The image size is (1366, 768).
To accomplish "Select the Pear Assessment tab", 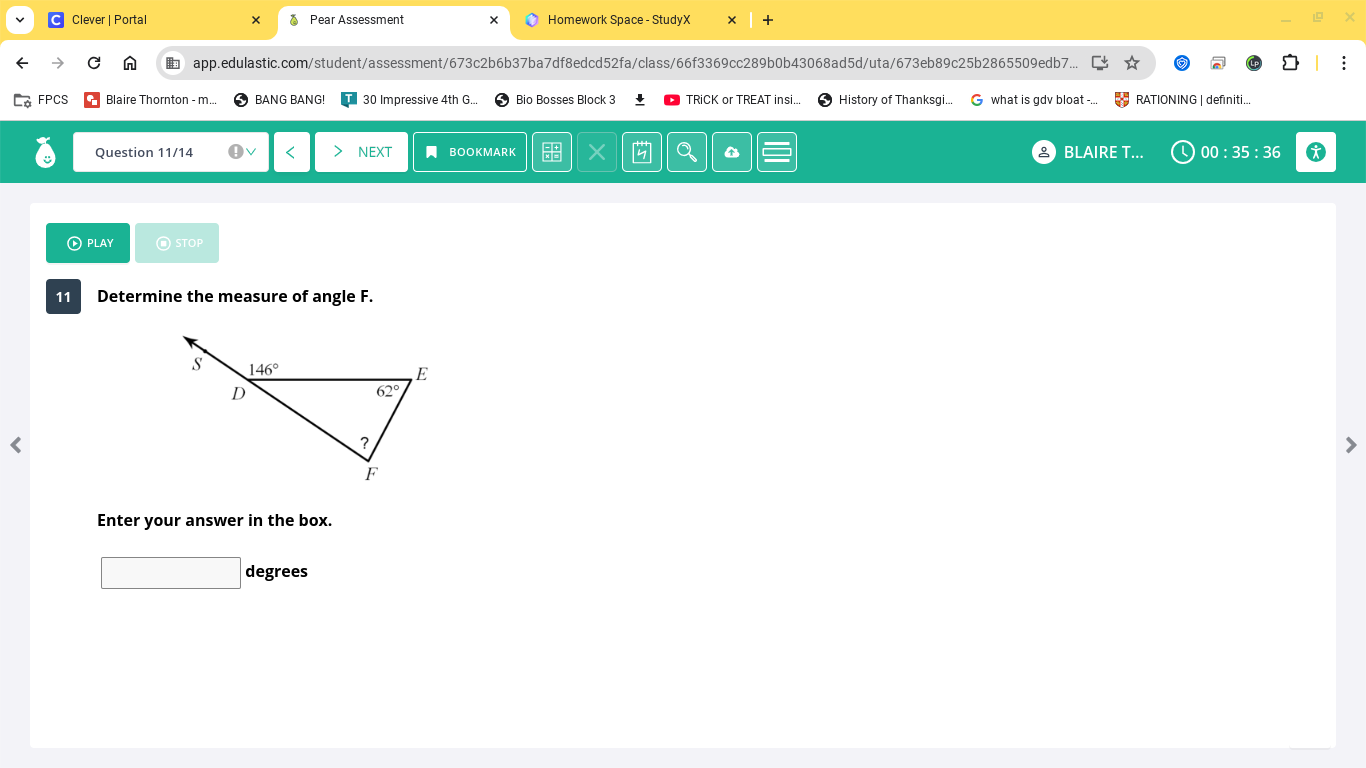I will pyautogui.click(x=393, y=20).
